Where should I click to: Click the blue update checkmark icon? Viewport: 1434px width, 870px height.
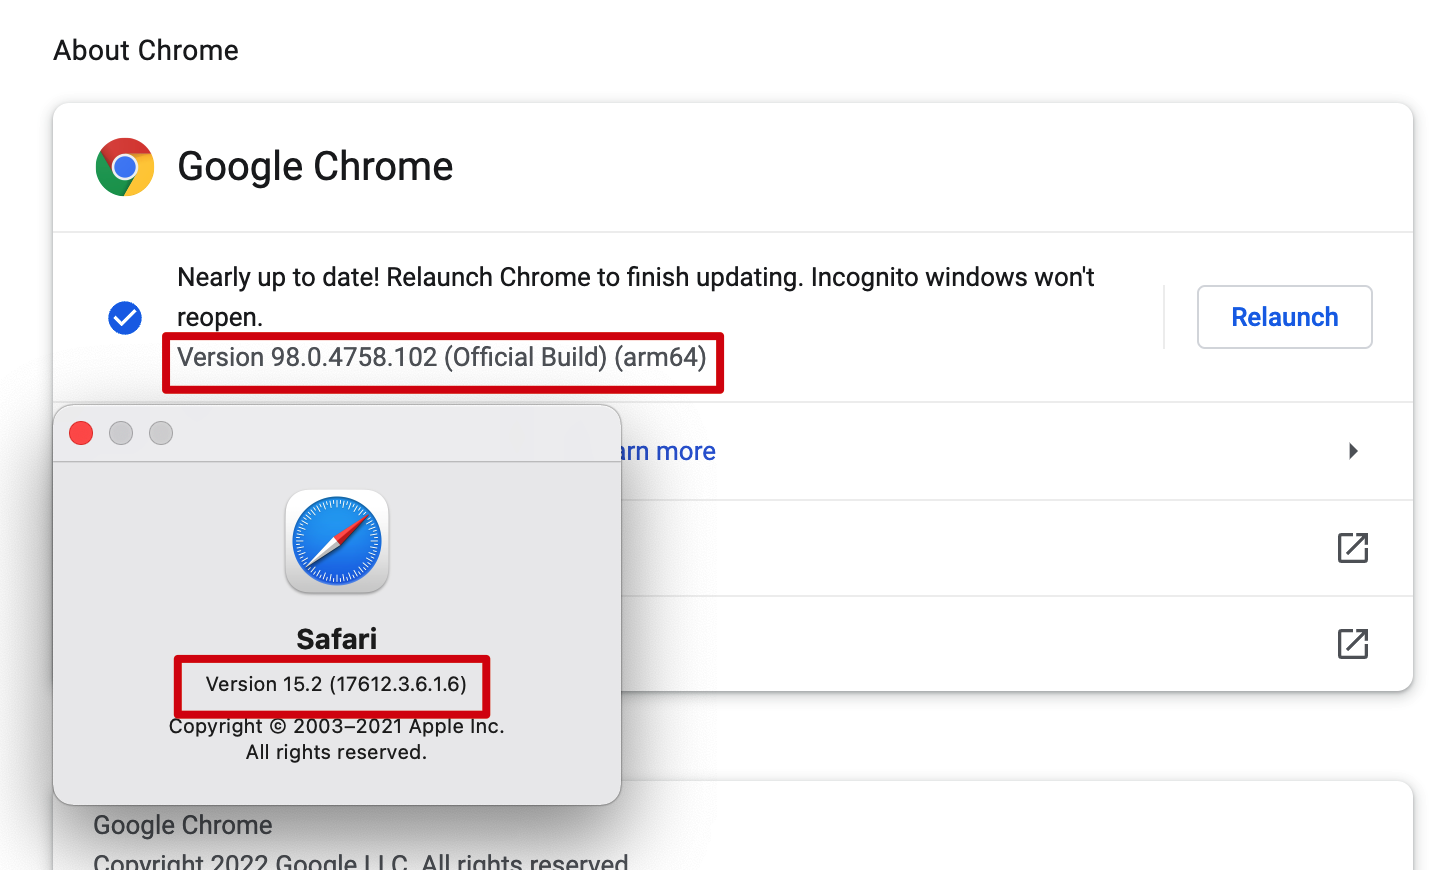pos(125,318)
